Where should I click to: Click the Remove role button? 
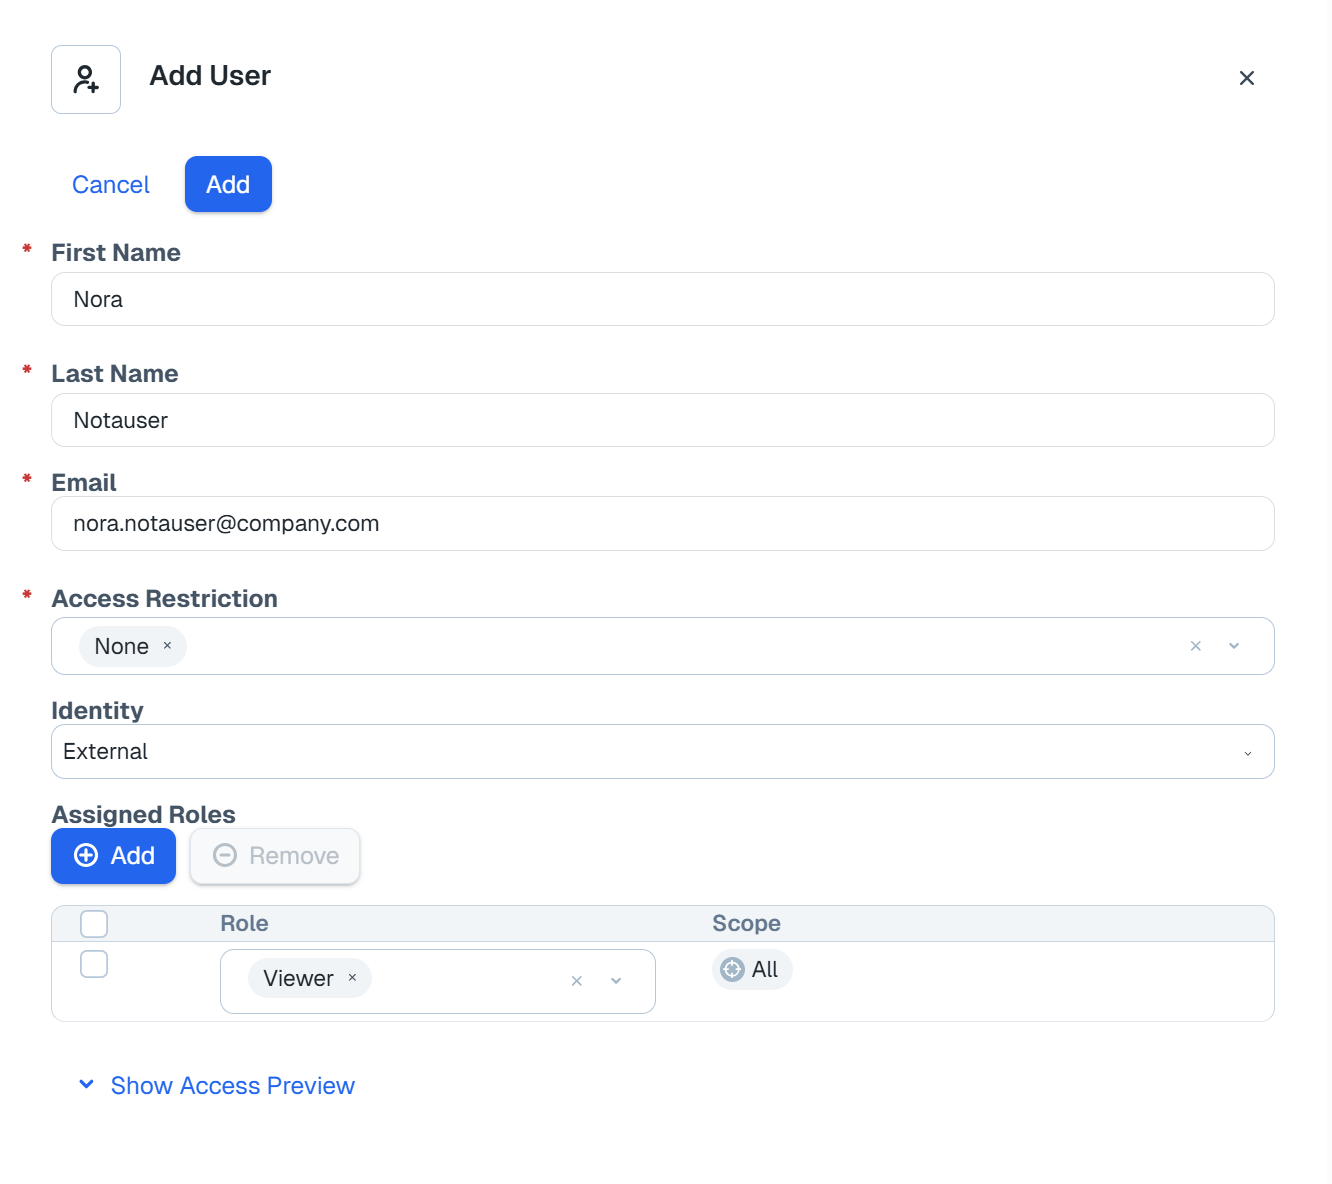pyautogui.click(x=275, y=856)
